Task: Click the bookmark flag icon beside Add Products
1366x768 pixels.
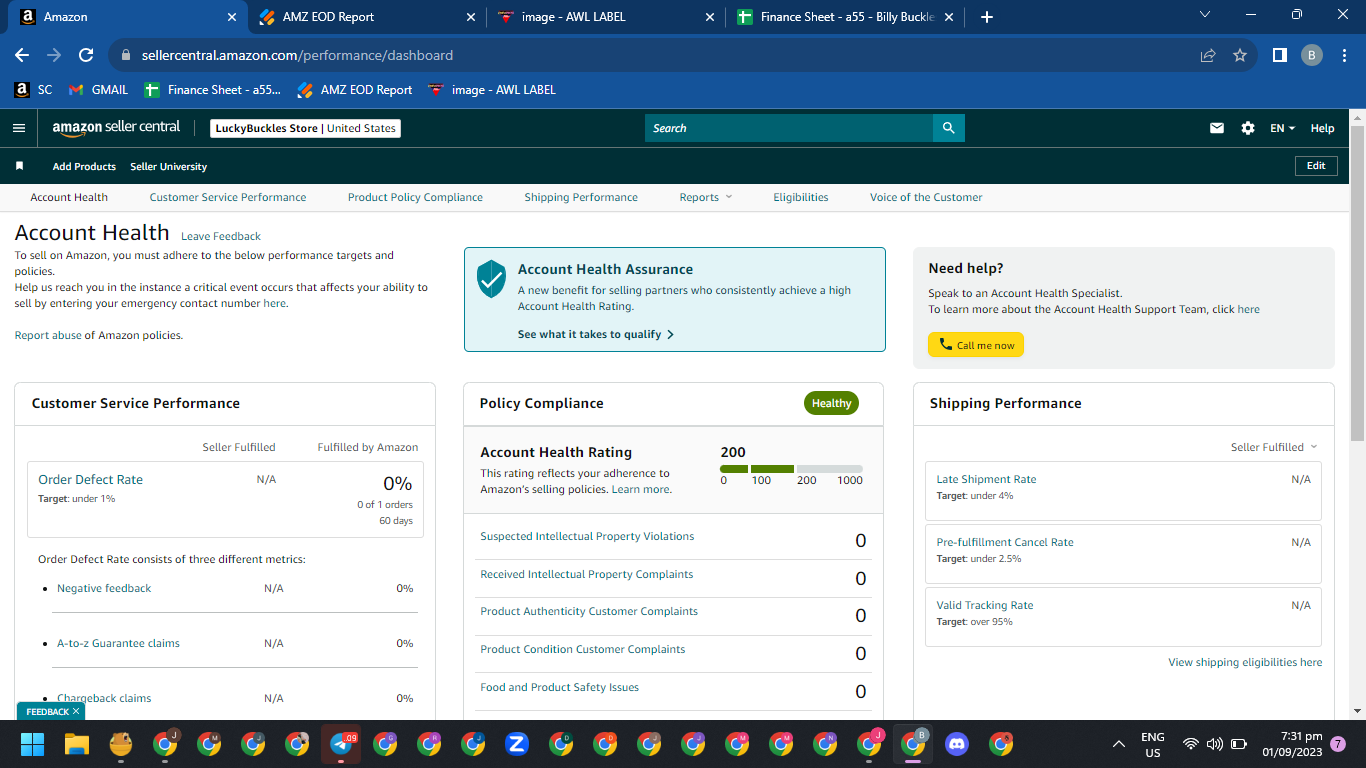Action: [19, 166]
